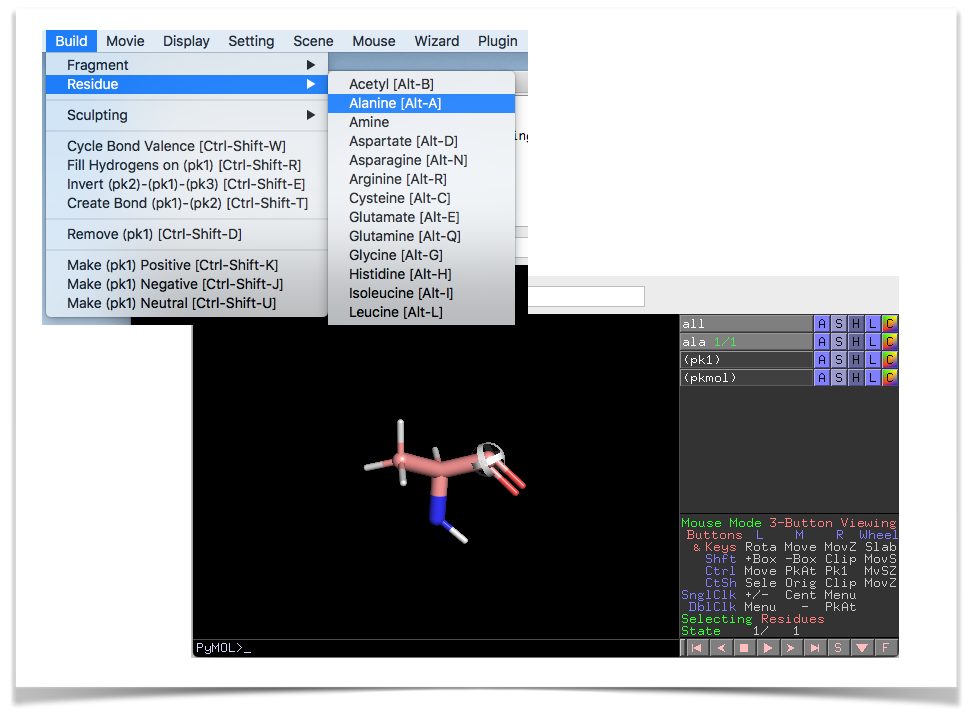Image resolution: width=972 pixels, height=714 pixels.
Task: Stop movie playback
Action: pyautogui.click(x=744, y=648)
